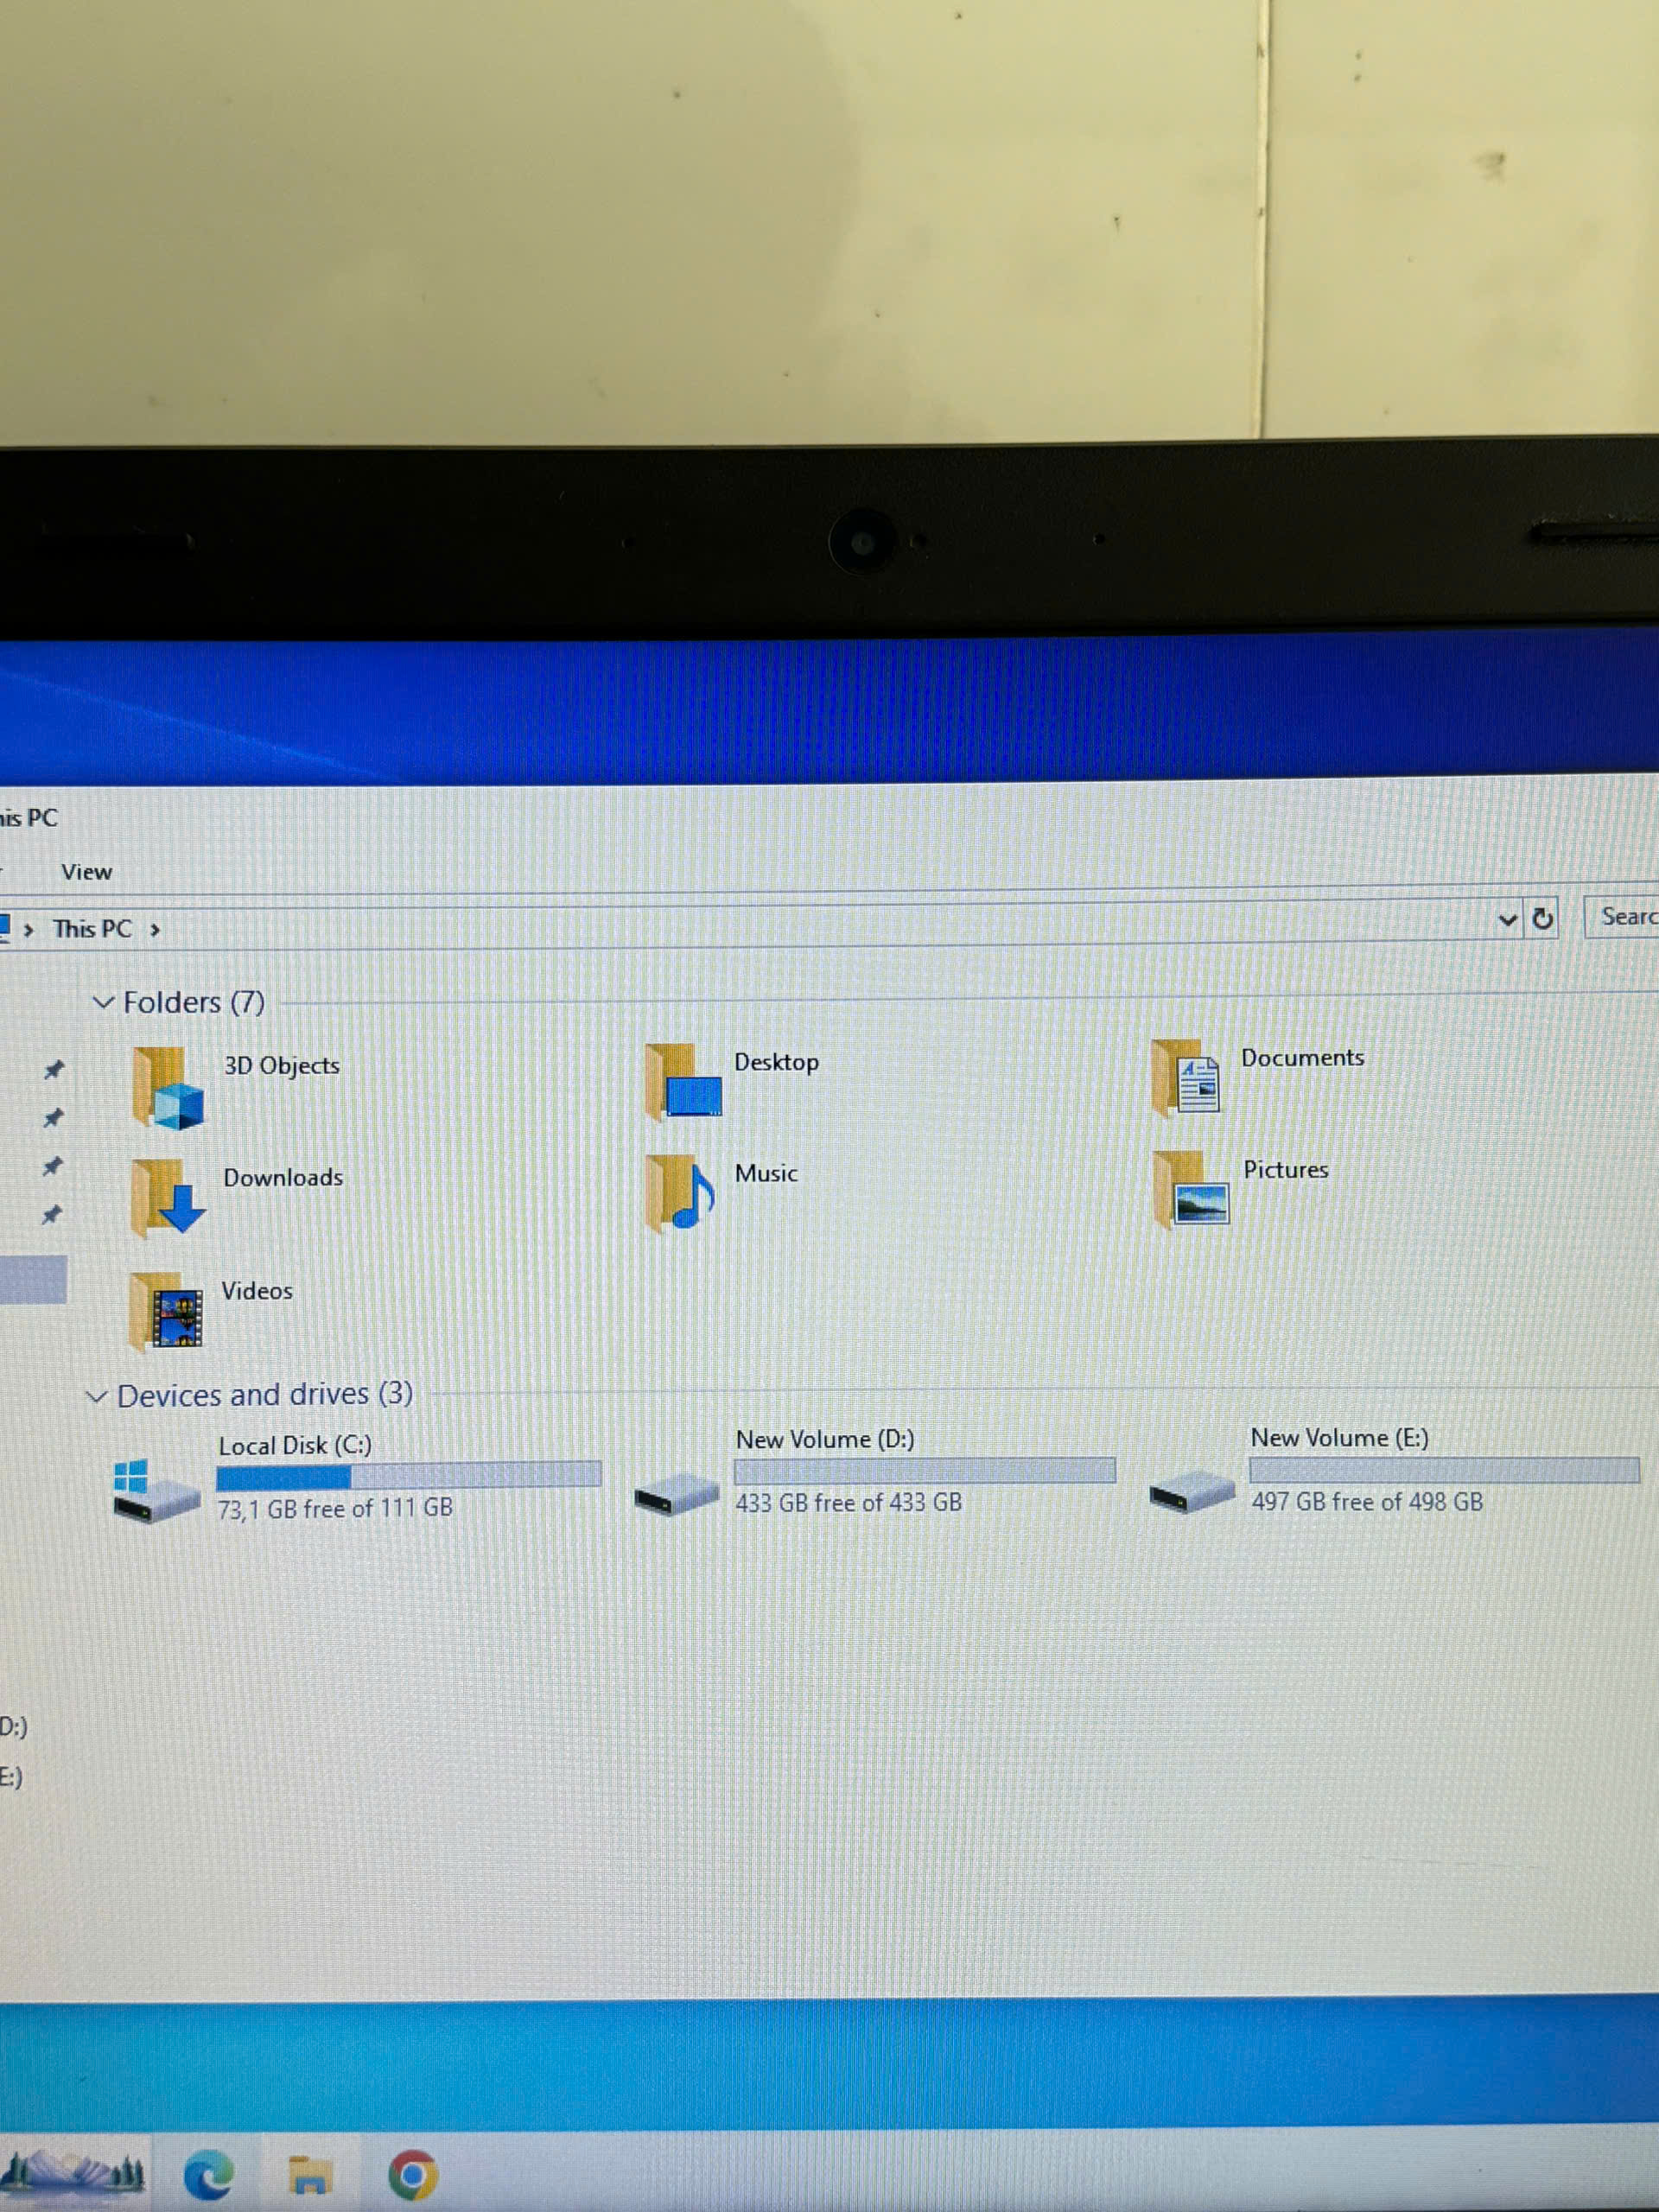Click '497 GB free of 498 GB' text
Viewport: 1659px width, 2212px height.
1367,1502
